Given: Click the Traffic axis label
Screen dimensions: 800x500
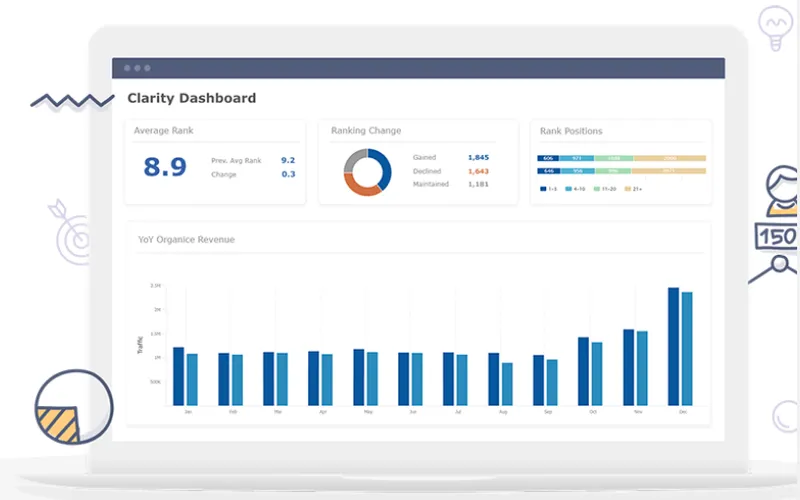Looking at the screenshot, I should 140,345.
